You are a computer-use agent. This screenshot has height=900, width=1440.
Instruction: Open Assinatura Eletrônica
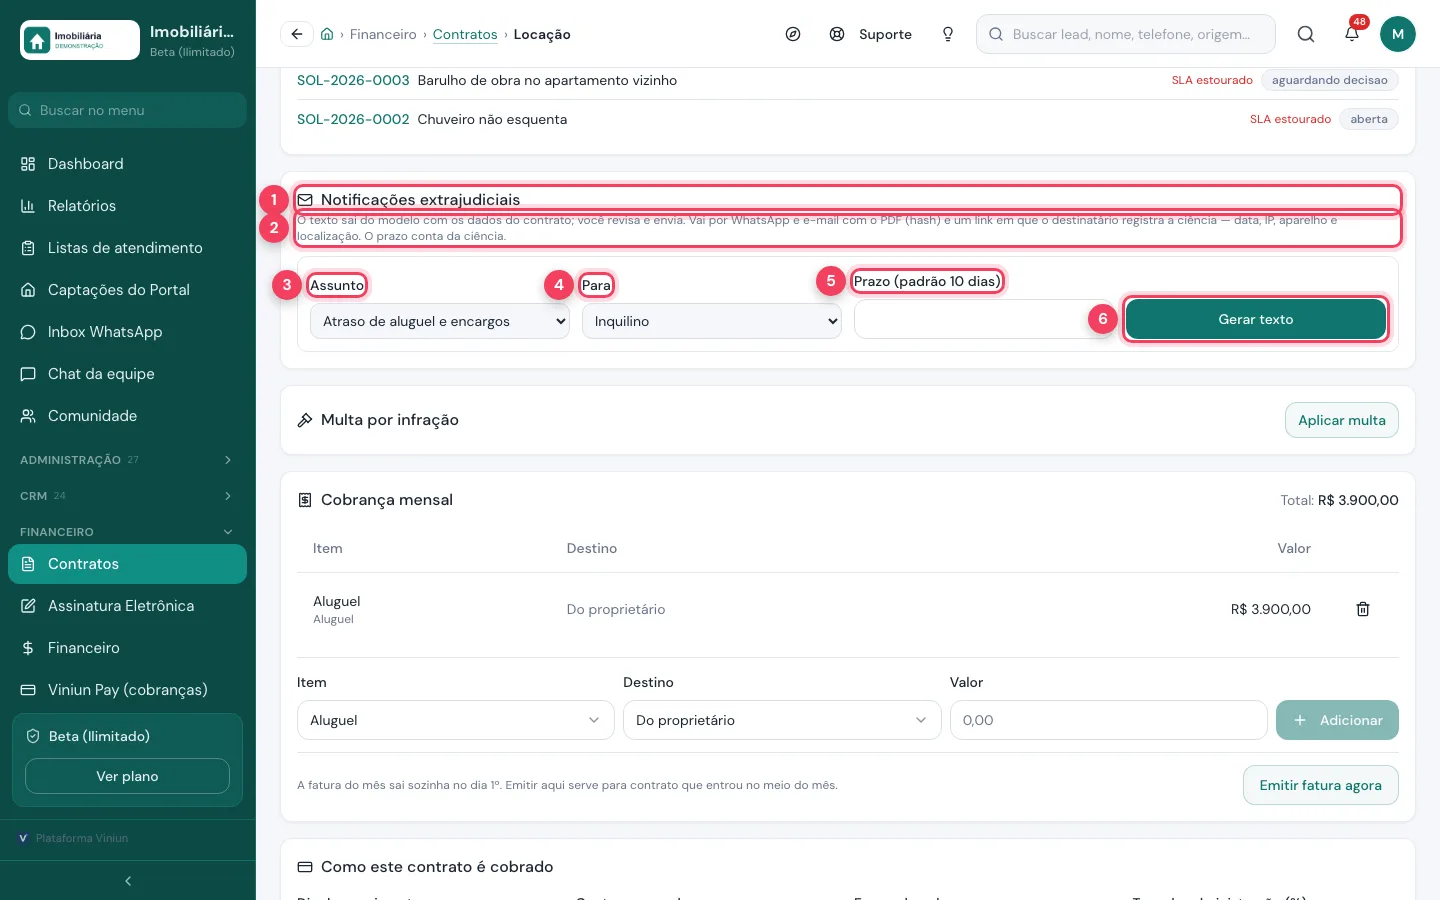[x=127, y=606]
